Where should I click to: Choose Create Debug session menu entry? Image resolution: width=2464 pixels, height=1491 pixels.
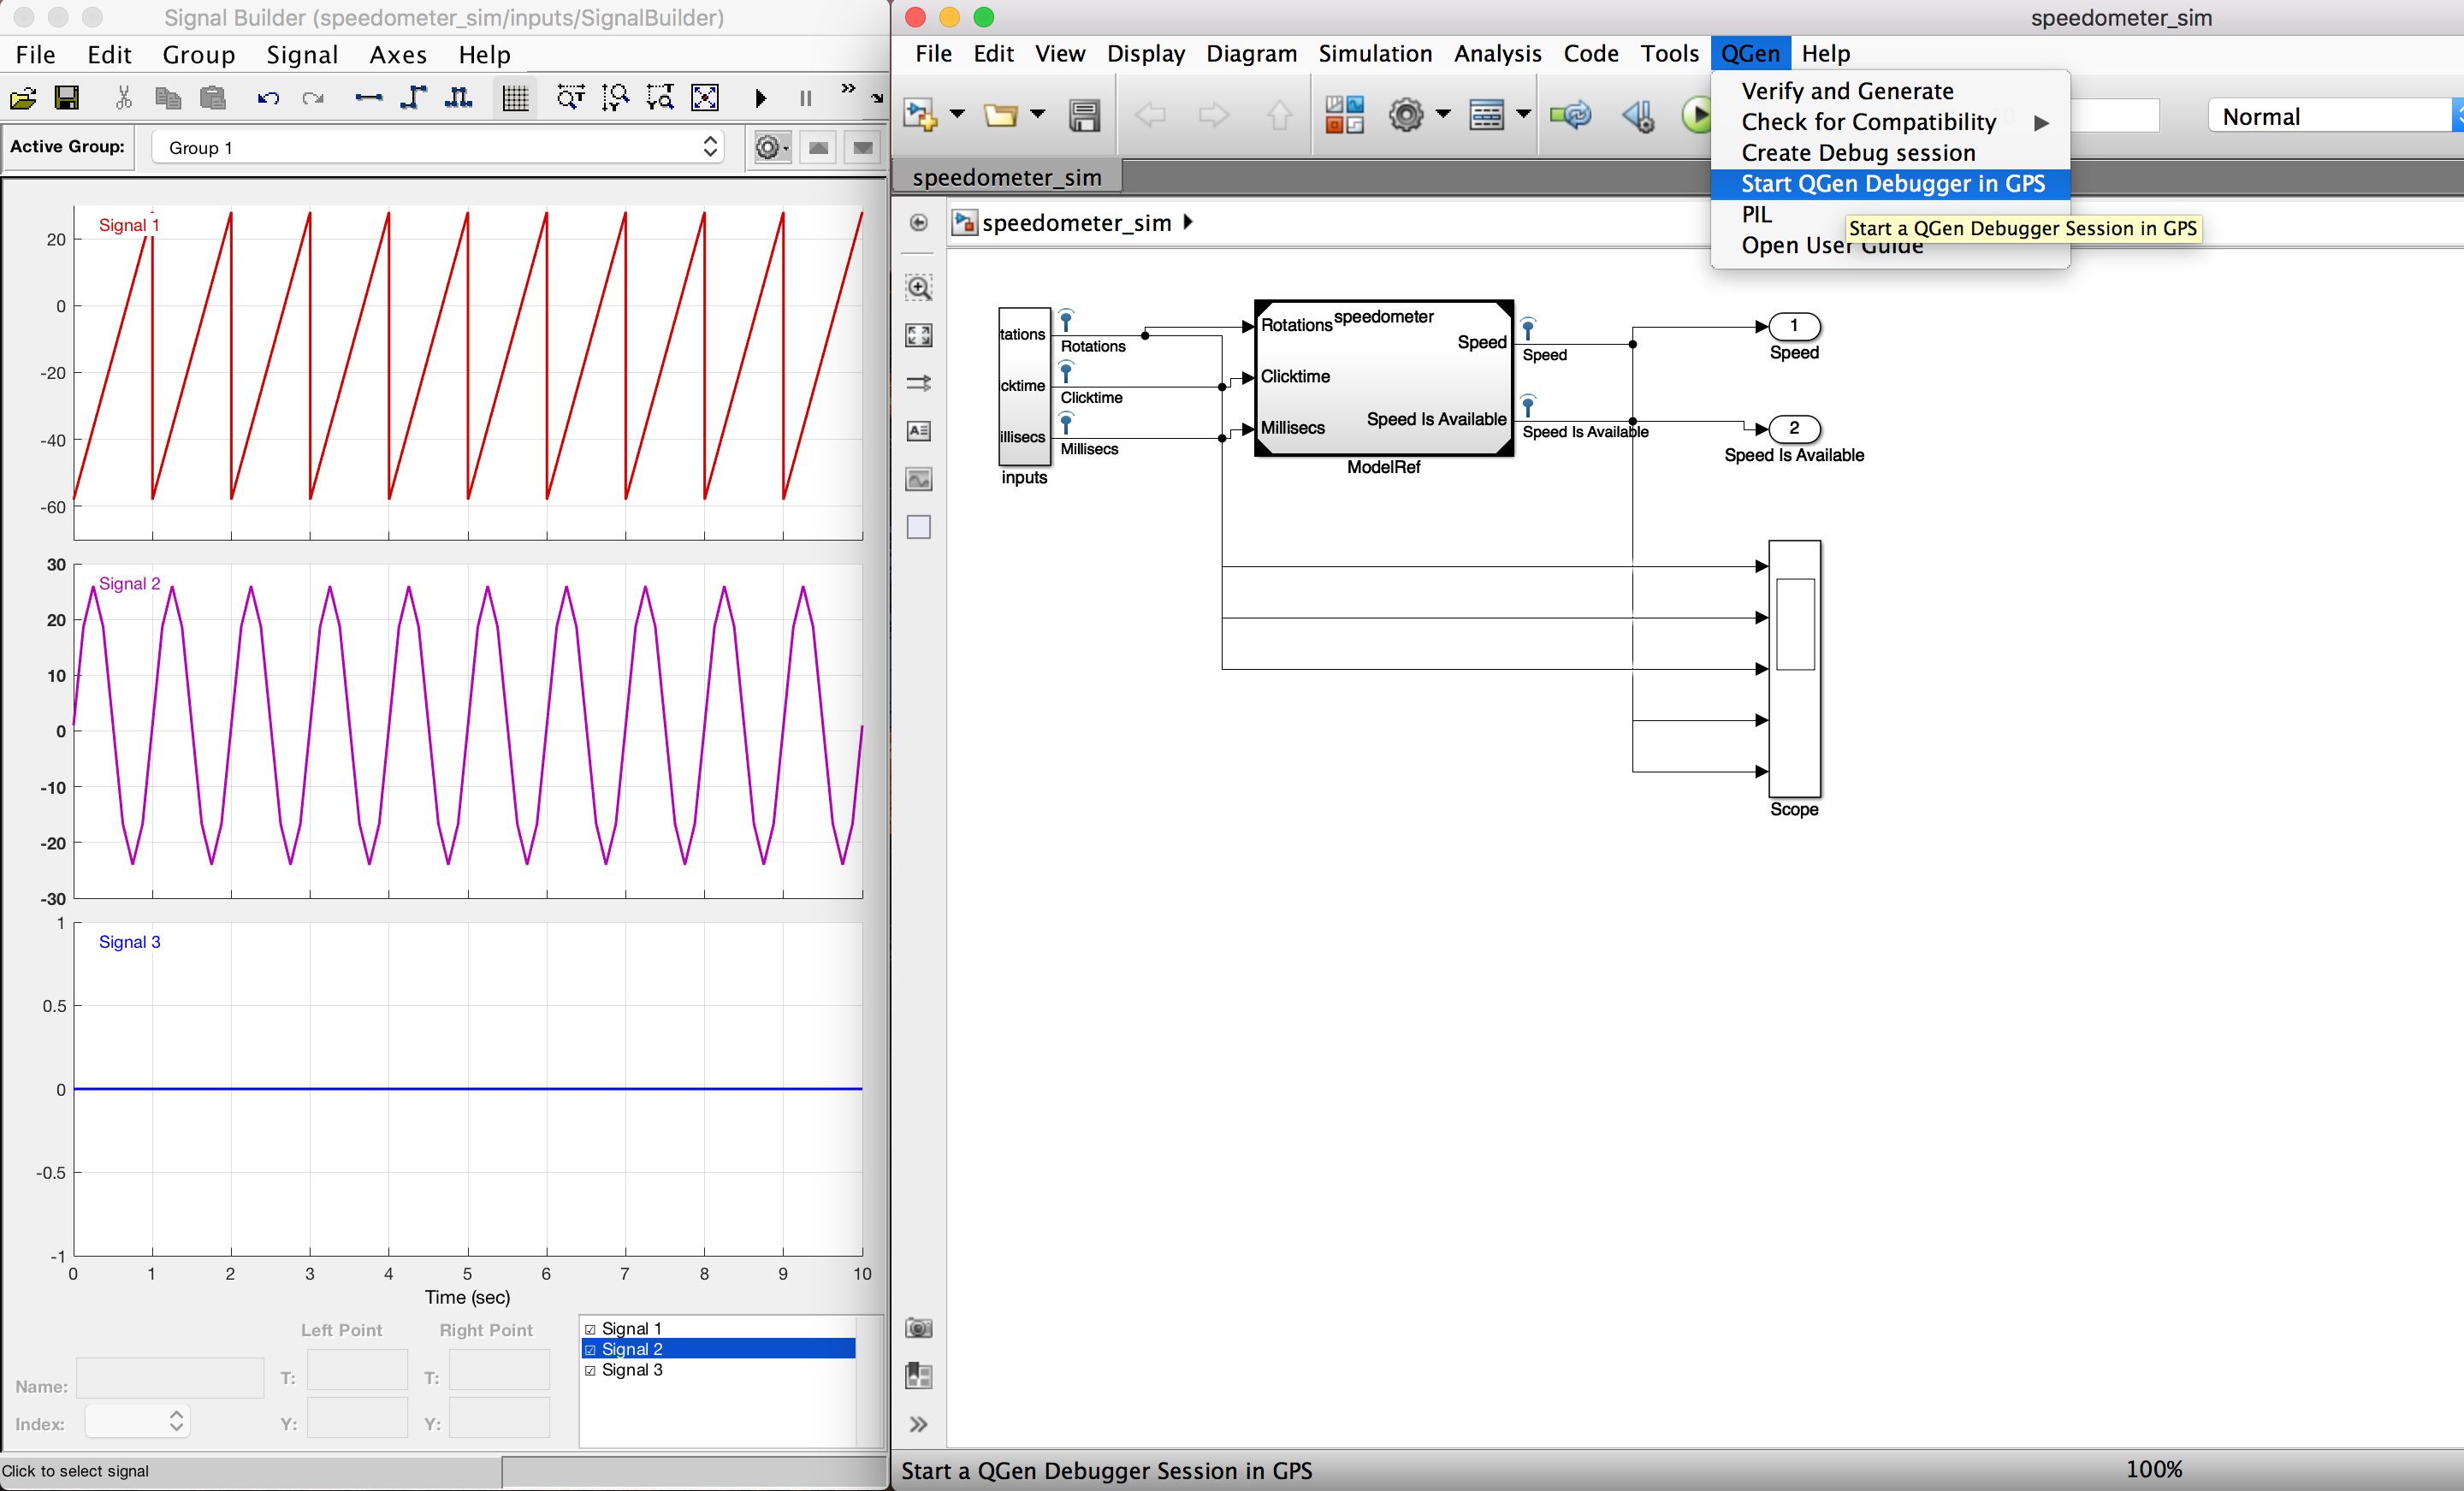[1890, 153]
